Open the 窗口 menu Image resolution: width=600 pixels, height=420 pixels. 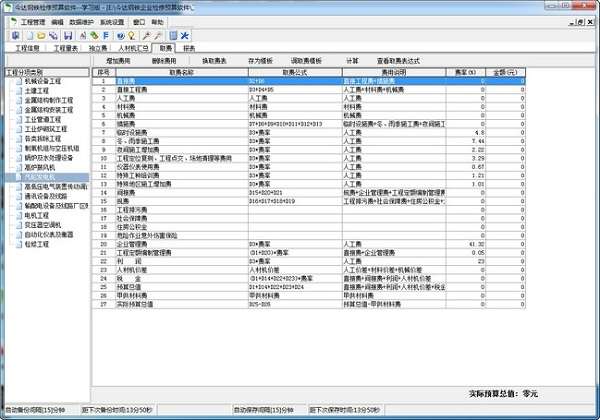139,22
